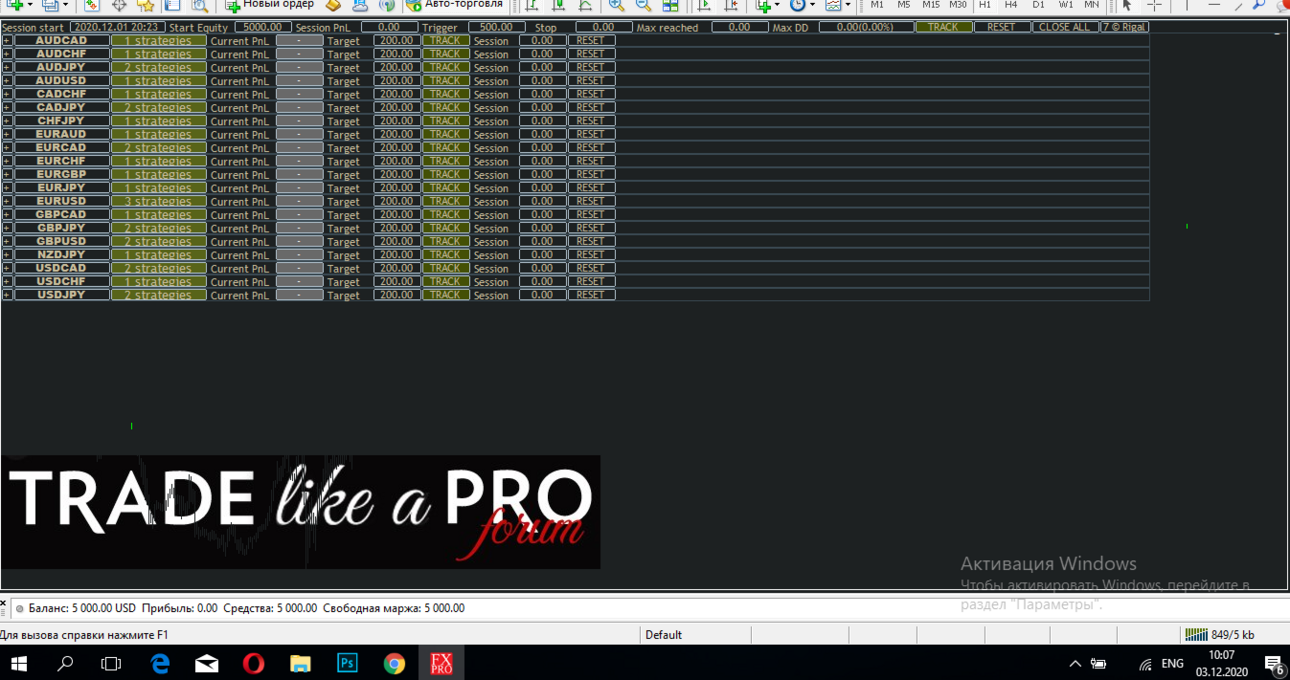Click the 2 strategies button for GBPUSD

(158, 241)
